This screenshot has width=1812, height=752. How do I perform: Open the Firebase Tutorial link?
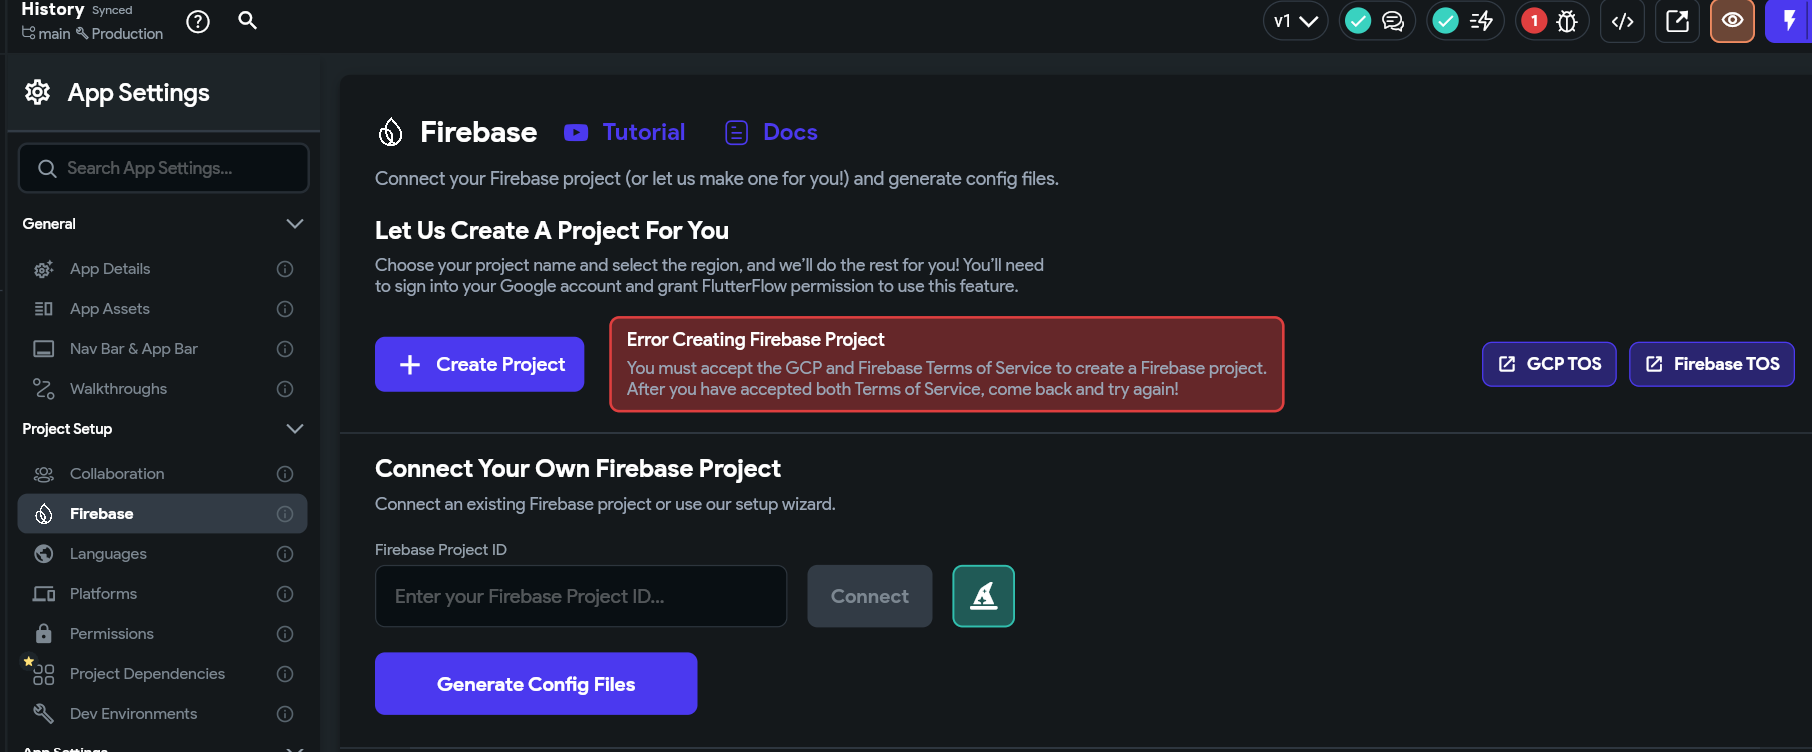644,132
